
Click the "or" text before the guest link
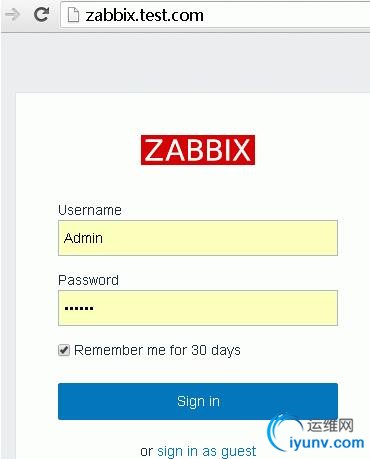coord(146,452)
